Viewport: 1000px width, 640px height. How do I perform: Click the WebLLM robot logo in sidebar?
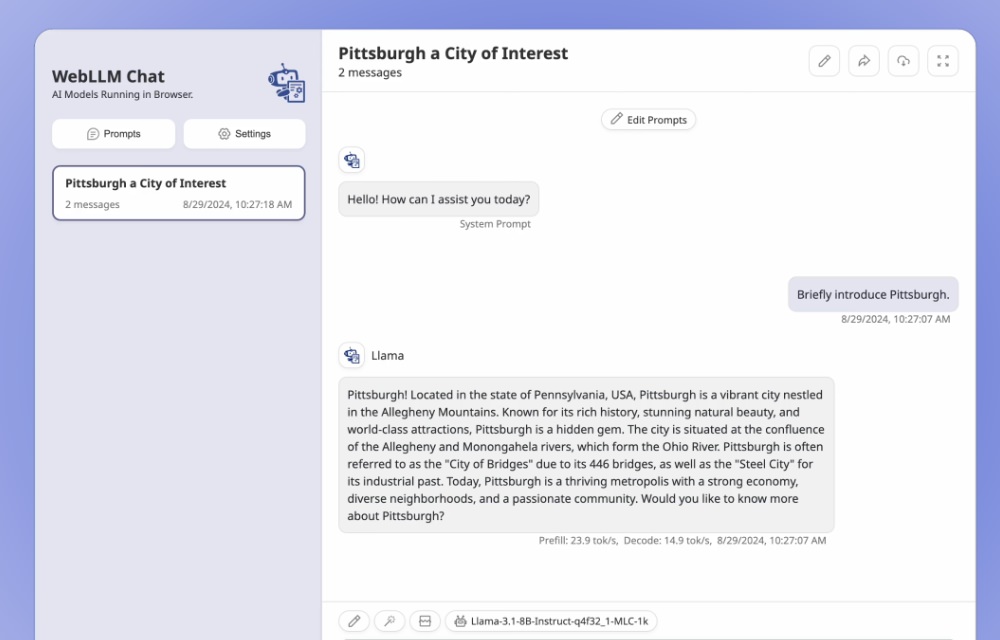(286, 84)
